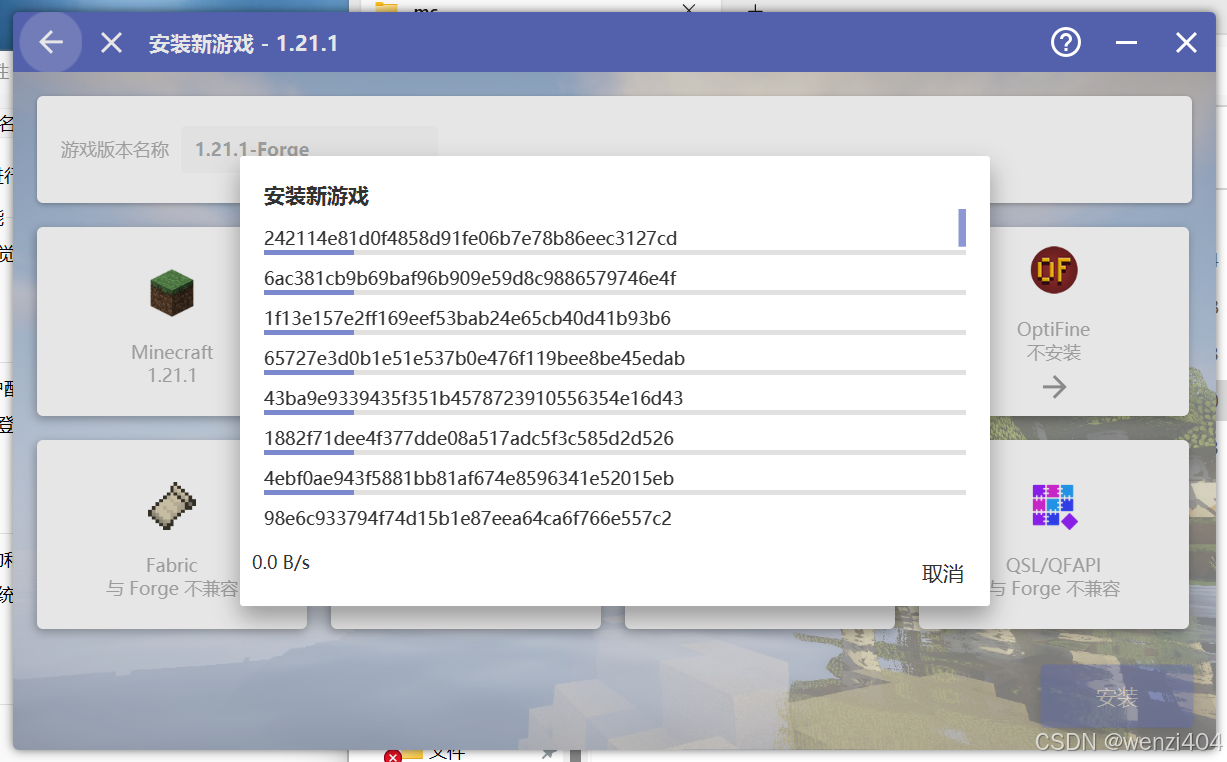Image resolution: width=1227 pixels, height=762 pixels.
Task: Minimize the launcher window
Action: (1127, 42)
